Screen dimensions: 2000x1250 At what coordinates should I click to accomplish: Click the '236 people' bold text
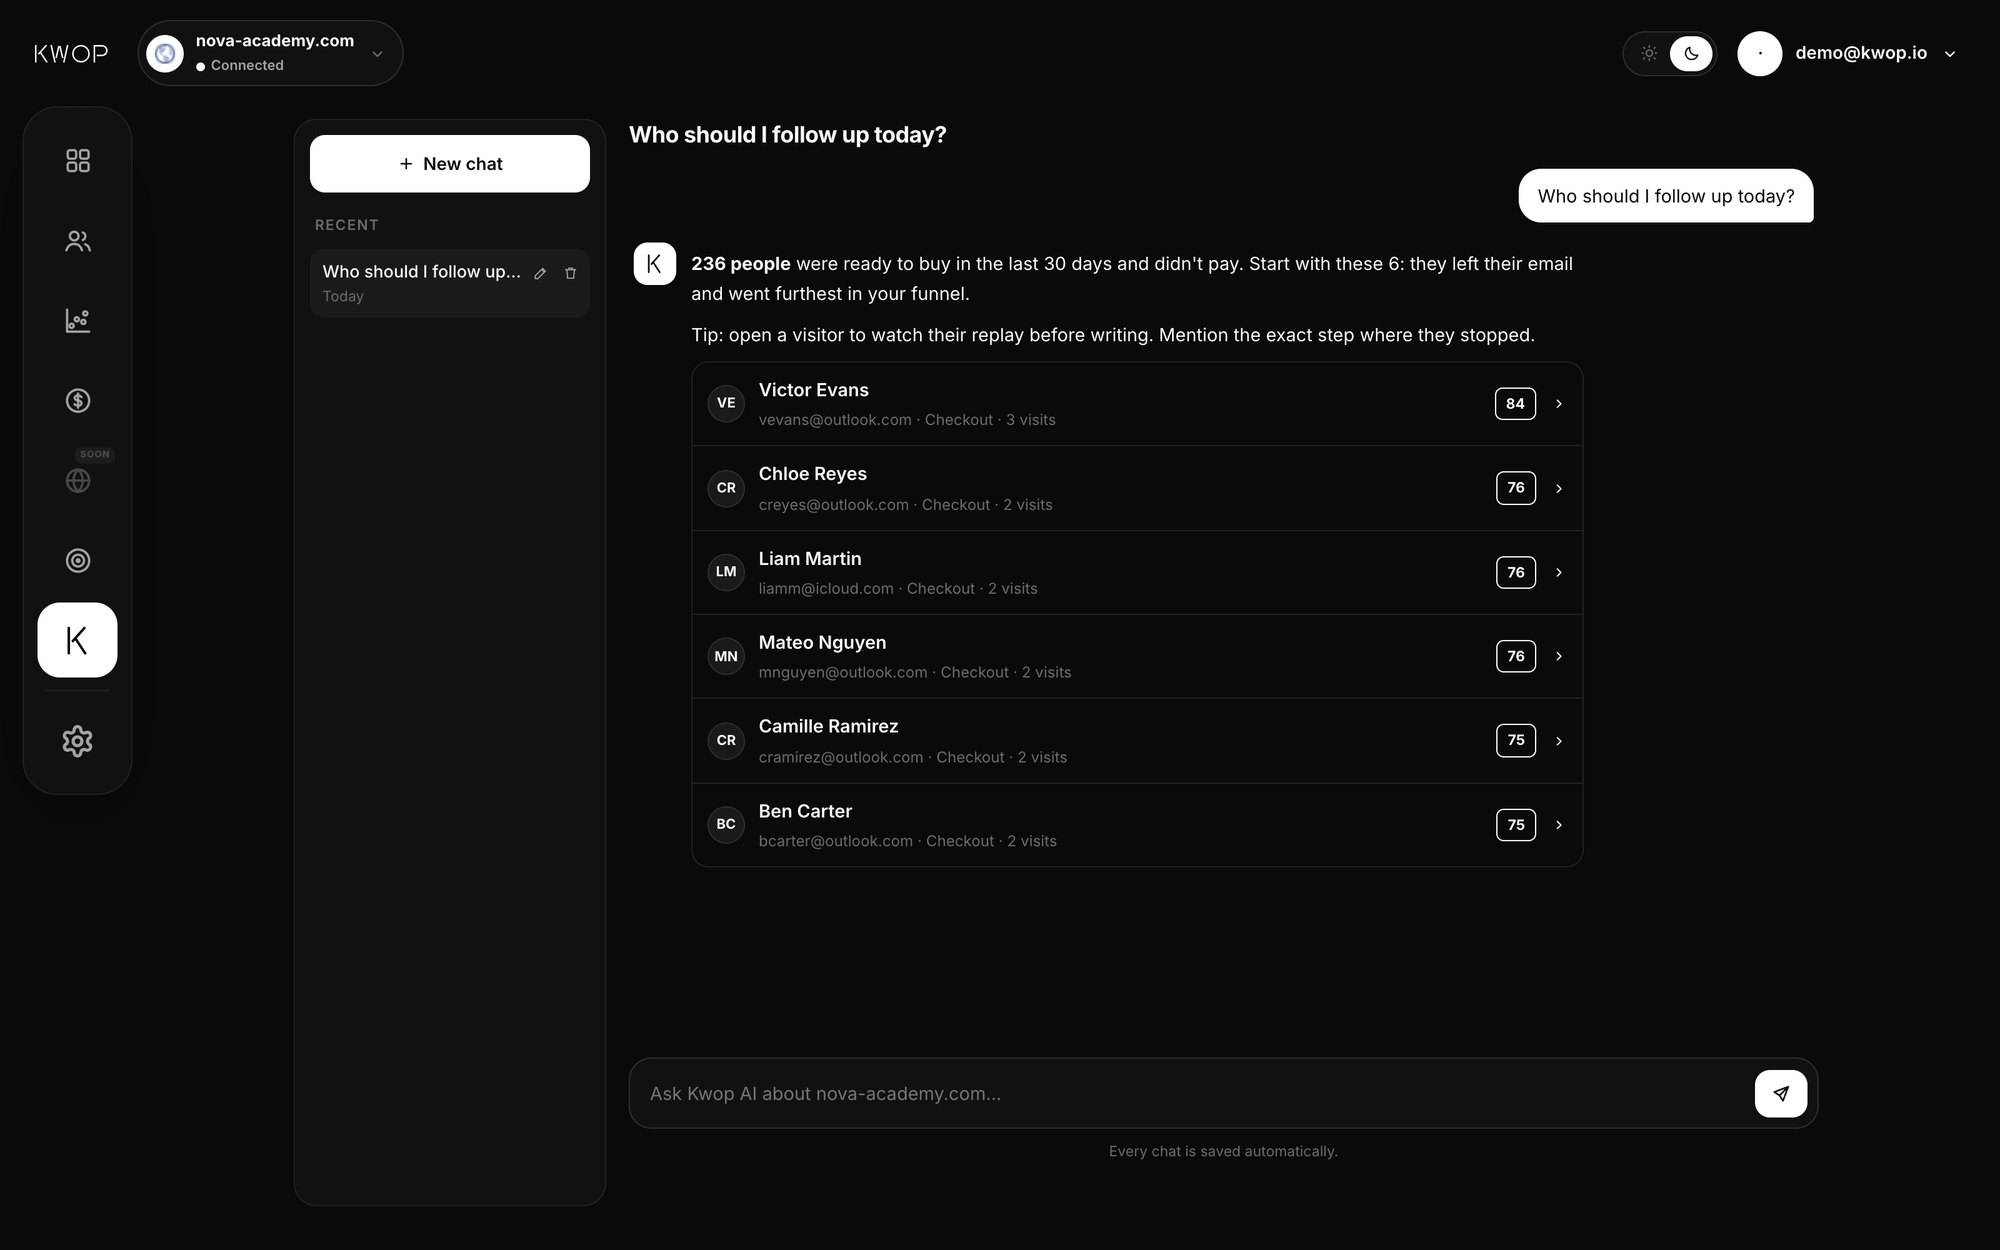741,264
